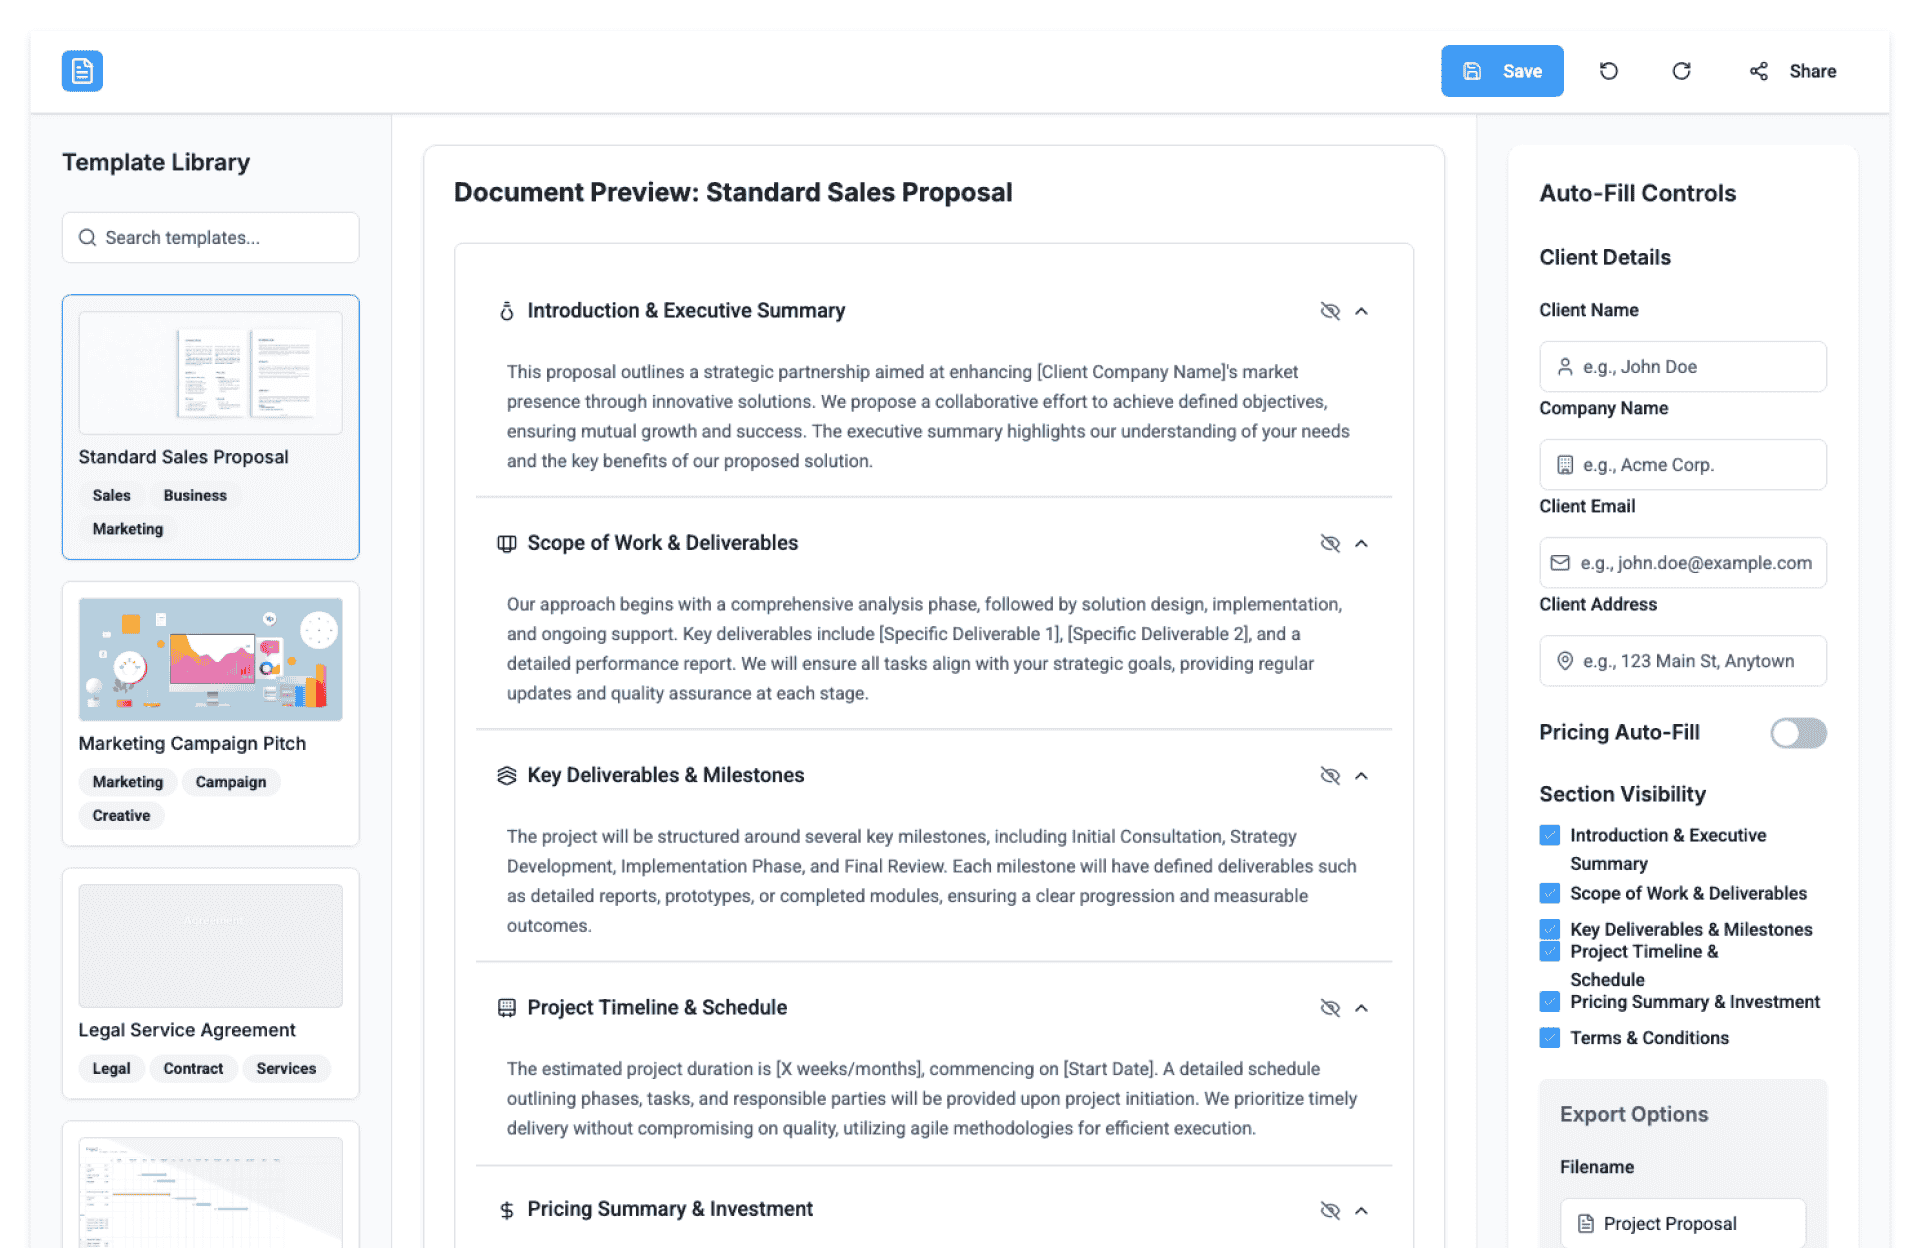Screen dimensions: 1920x1248
Task: Focus the Search templates field
Action: point(210,238)
